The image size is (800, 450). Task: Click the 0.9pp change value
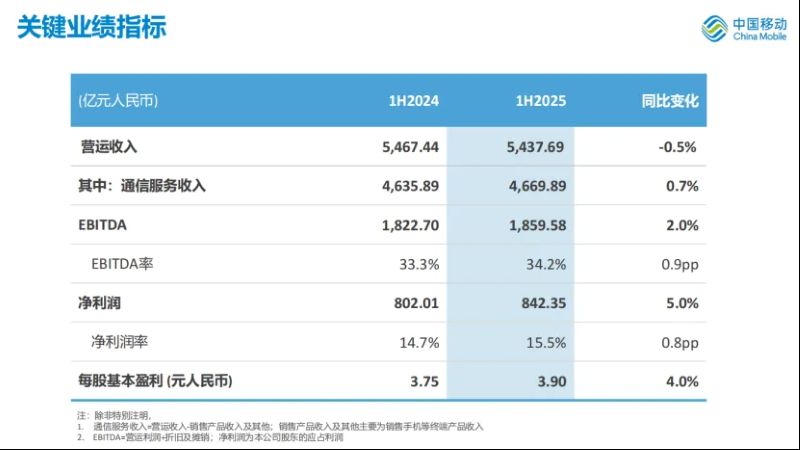click(x=677, y=264)
